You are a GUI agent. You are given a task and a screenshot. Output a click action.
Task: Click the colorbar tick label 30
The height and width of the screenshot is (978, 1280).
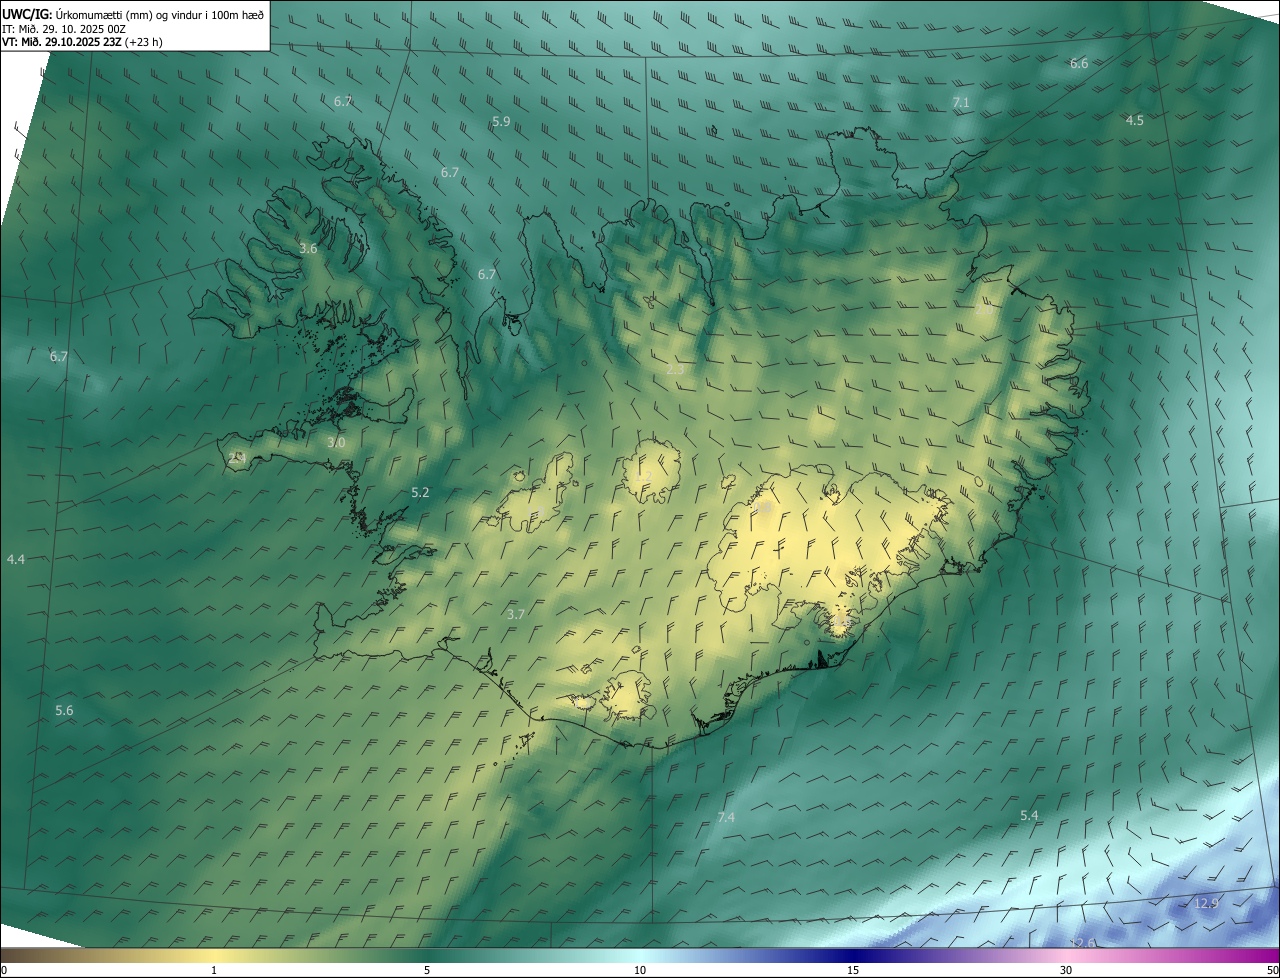(x=1066, y=971)
